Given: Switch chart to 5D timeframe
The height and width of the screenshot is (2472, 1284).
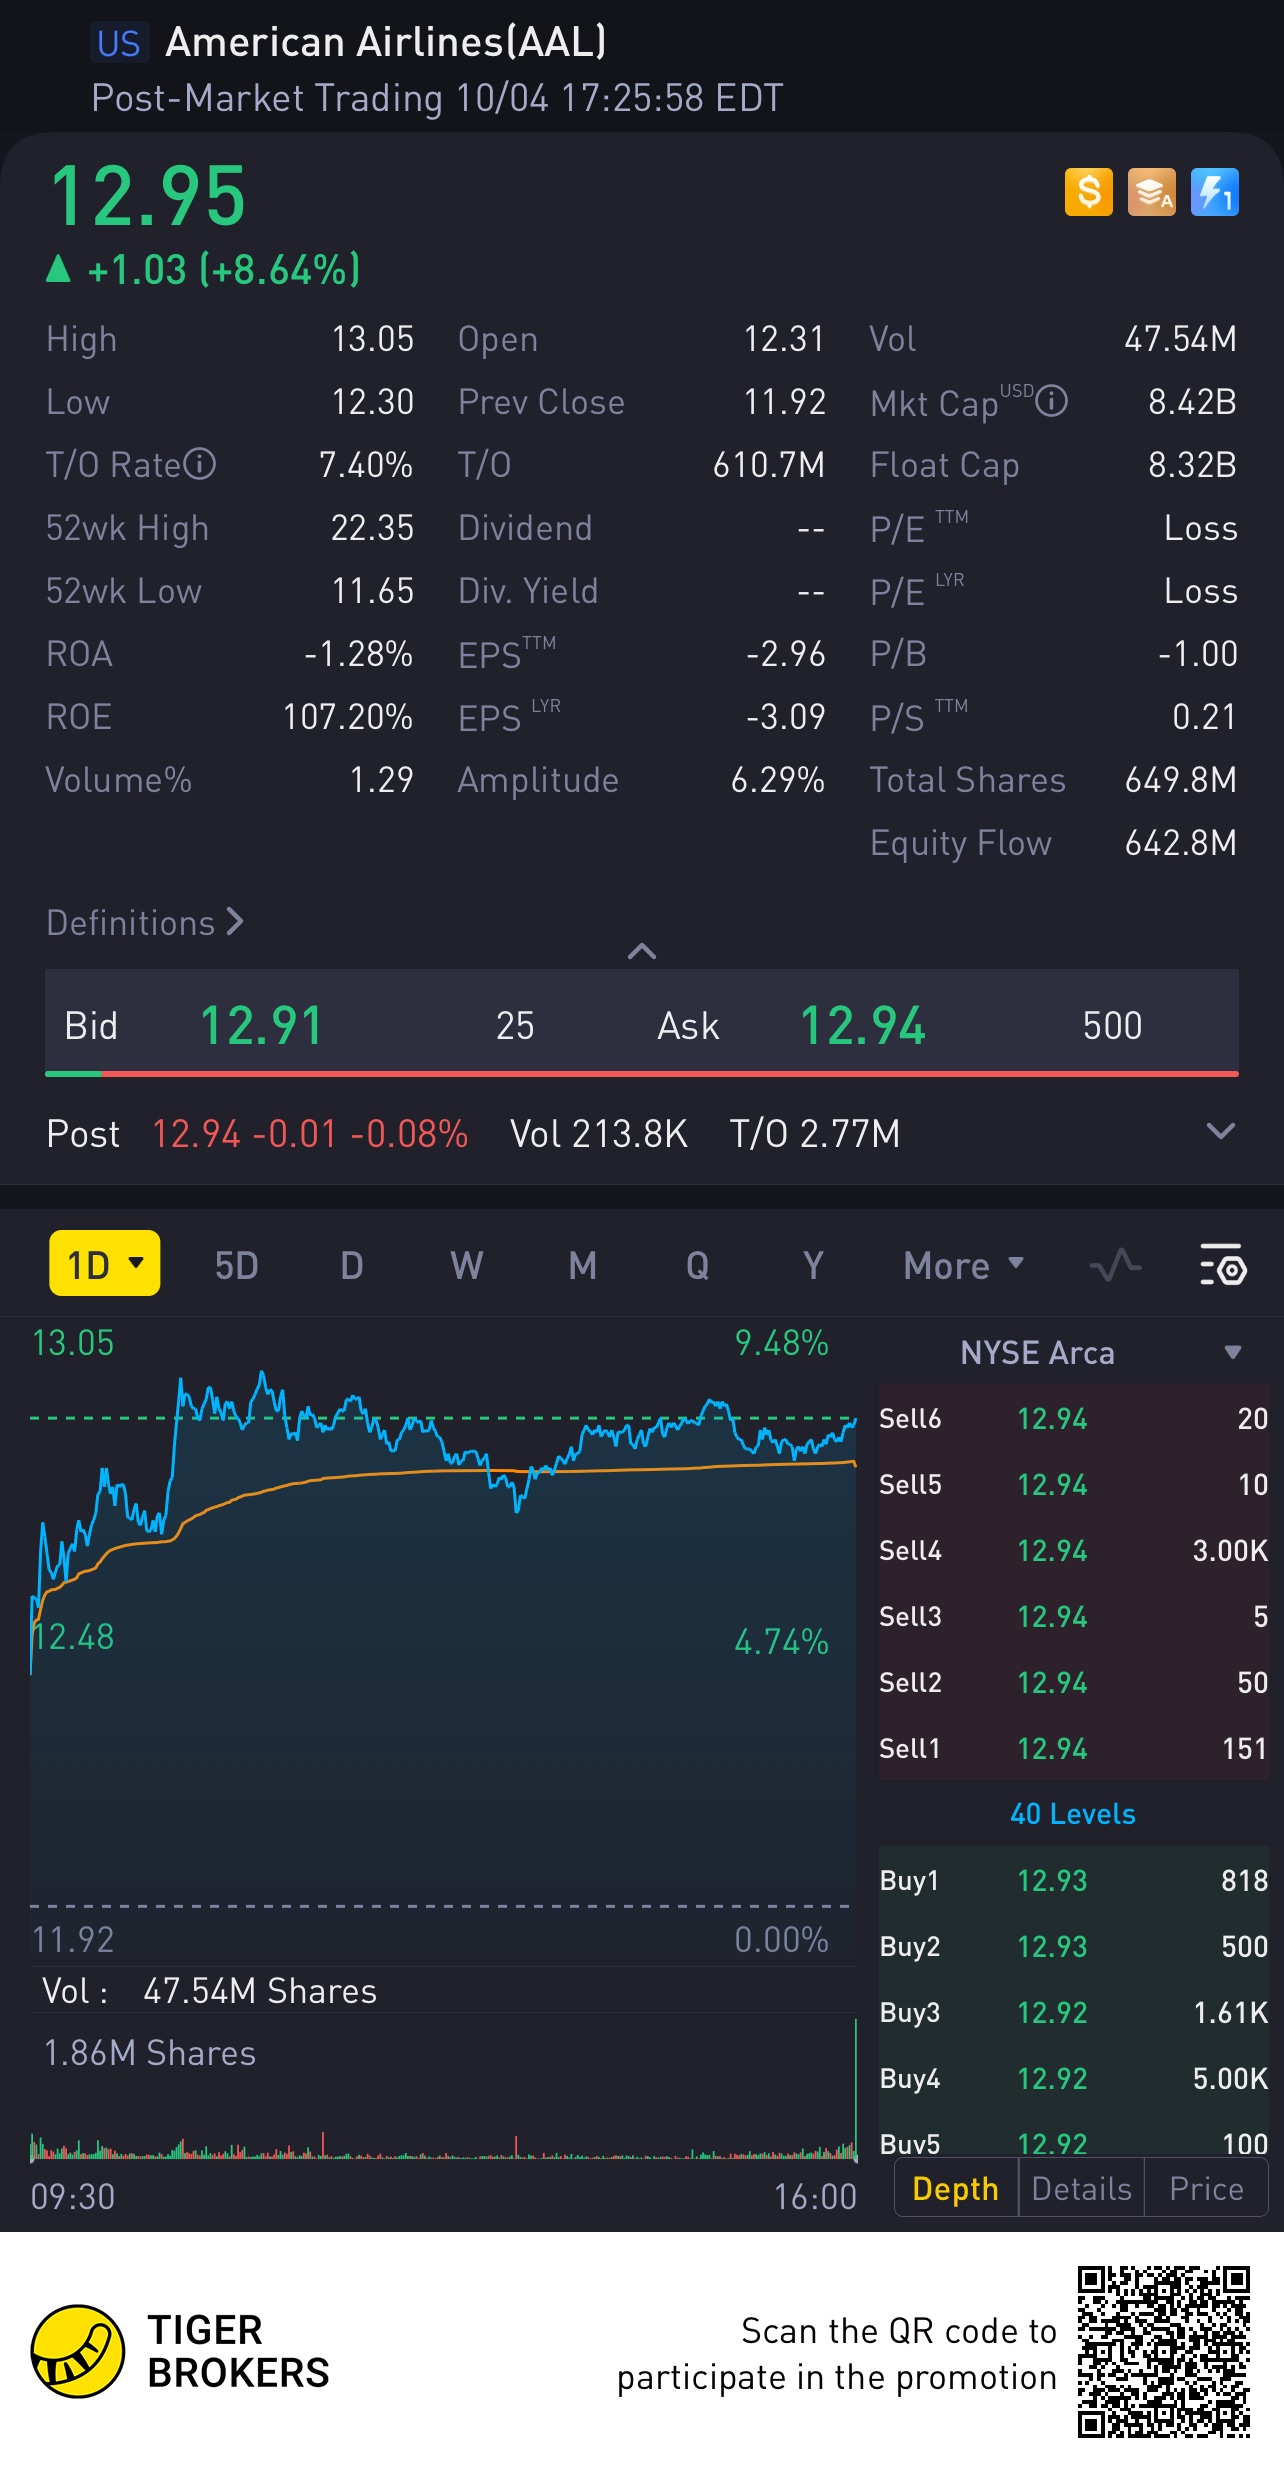Looking at the screenshot, I should tap(236, 1265).
